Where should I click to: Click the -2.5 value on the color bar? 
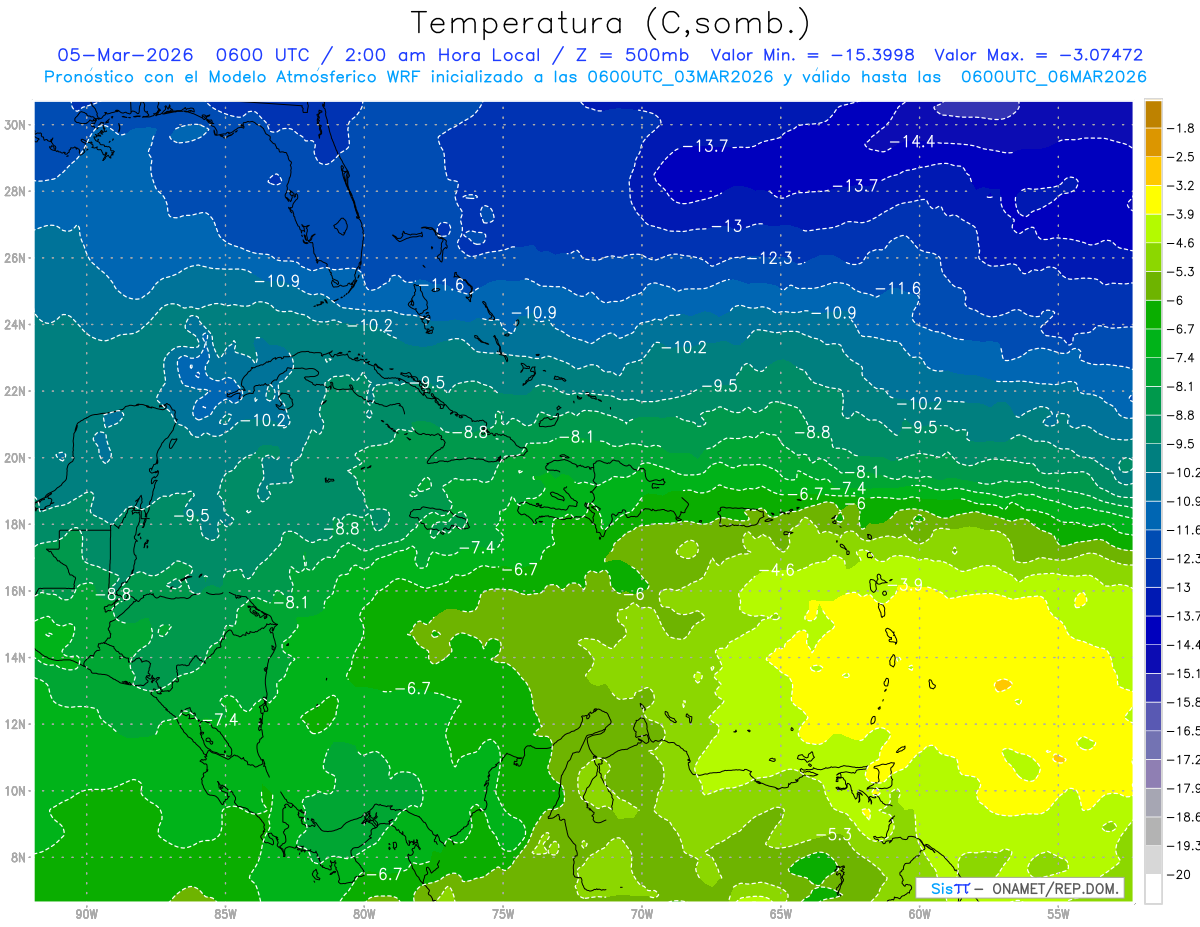1182,157
